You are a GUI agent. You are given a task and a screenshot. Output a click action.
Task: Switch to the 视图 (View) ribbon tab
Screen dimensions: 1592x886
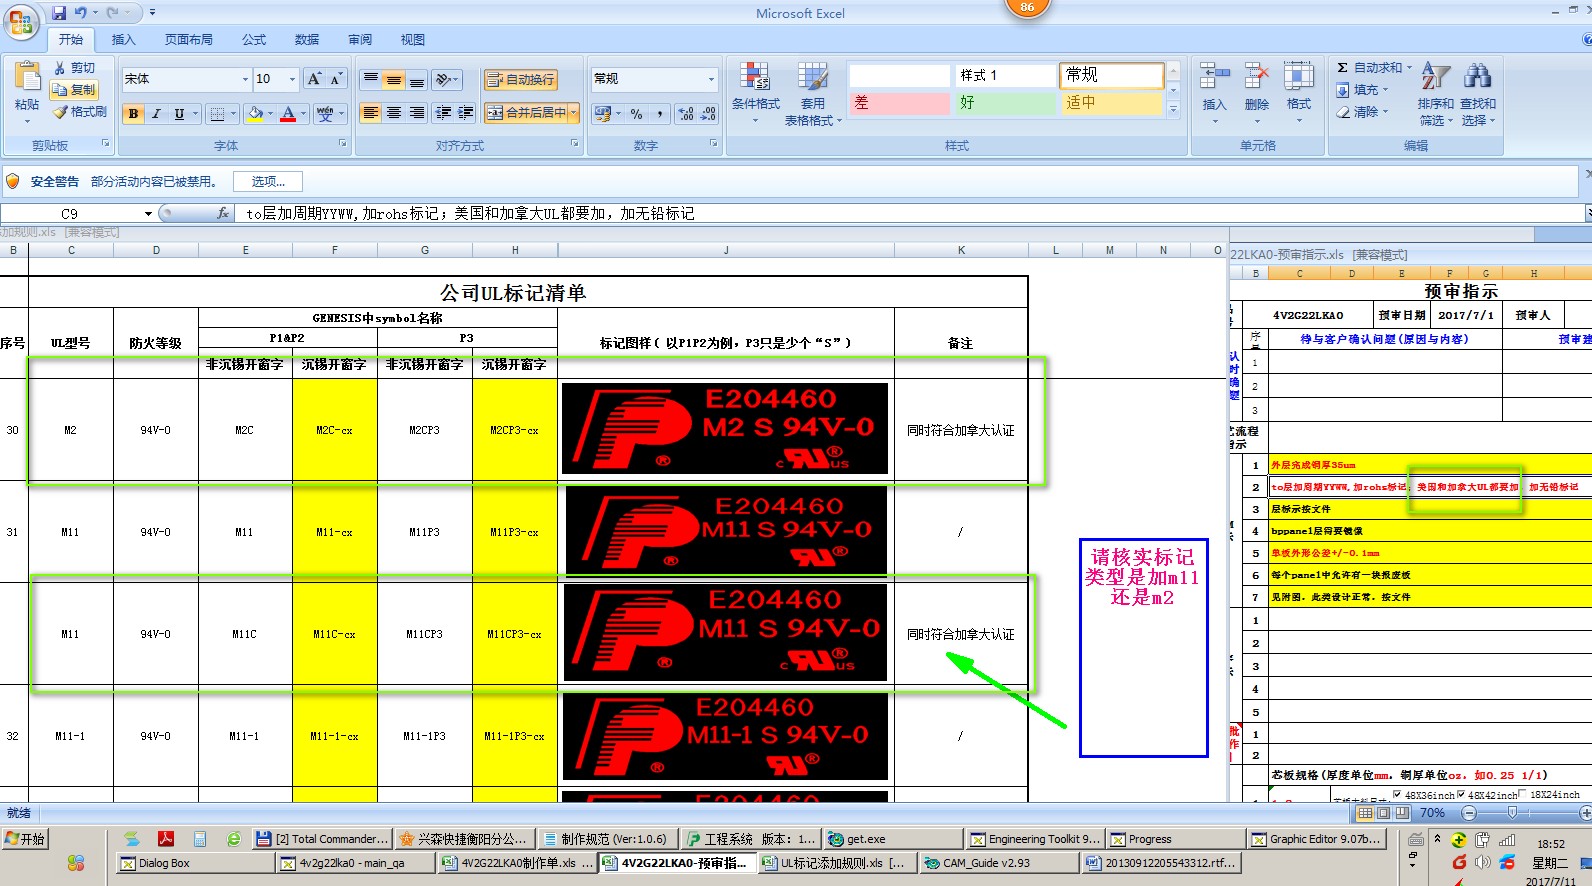(x=413, y=40)
